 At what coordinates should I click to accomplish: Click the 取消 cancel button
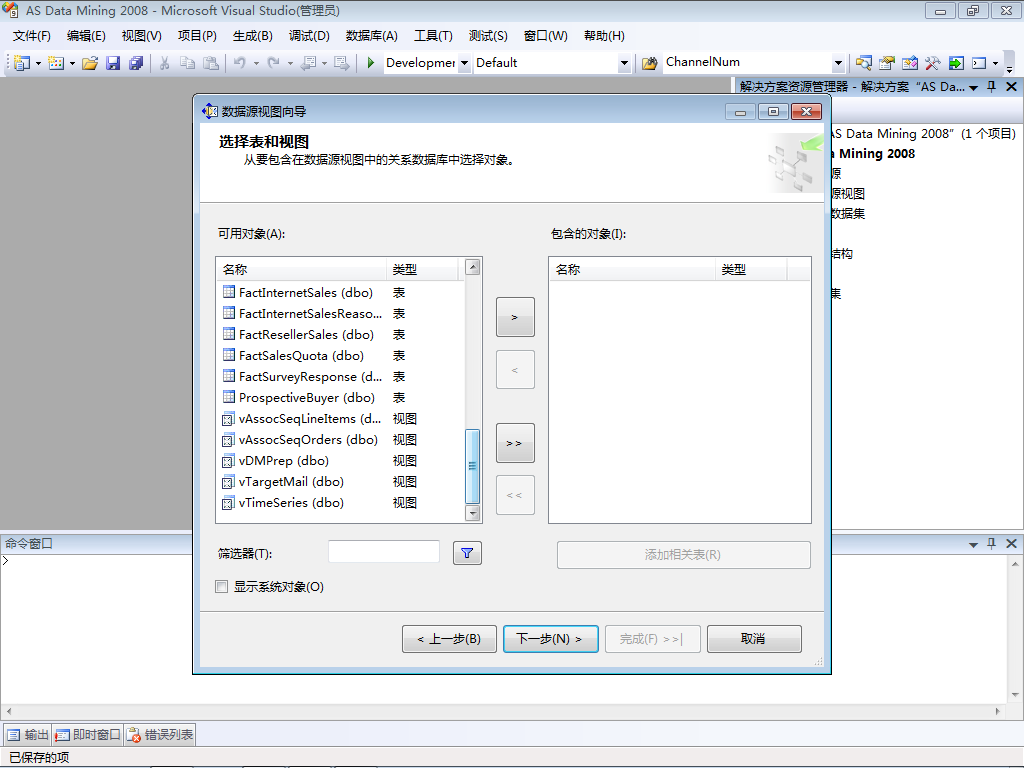point(754,639)
